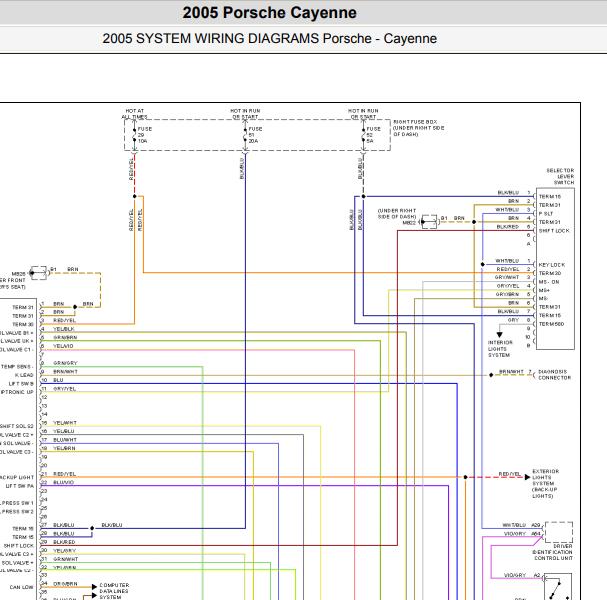Click the dashed Driver Identification Control Unit box
607x600 pixels.
559,532
